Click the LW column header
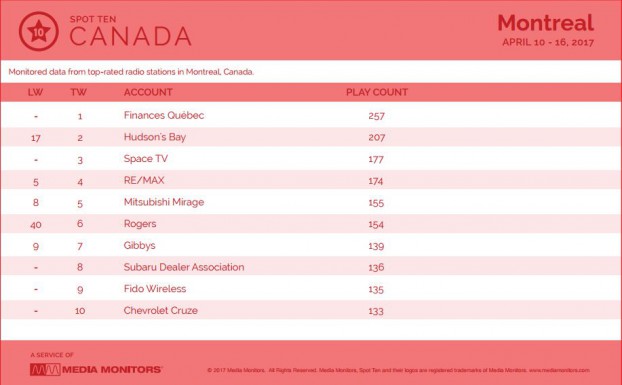622x385 pixels. pos(35,92)
